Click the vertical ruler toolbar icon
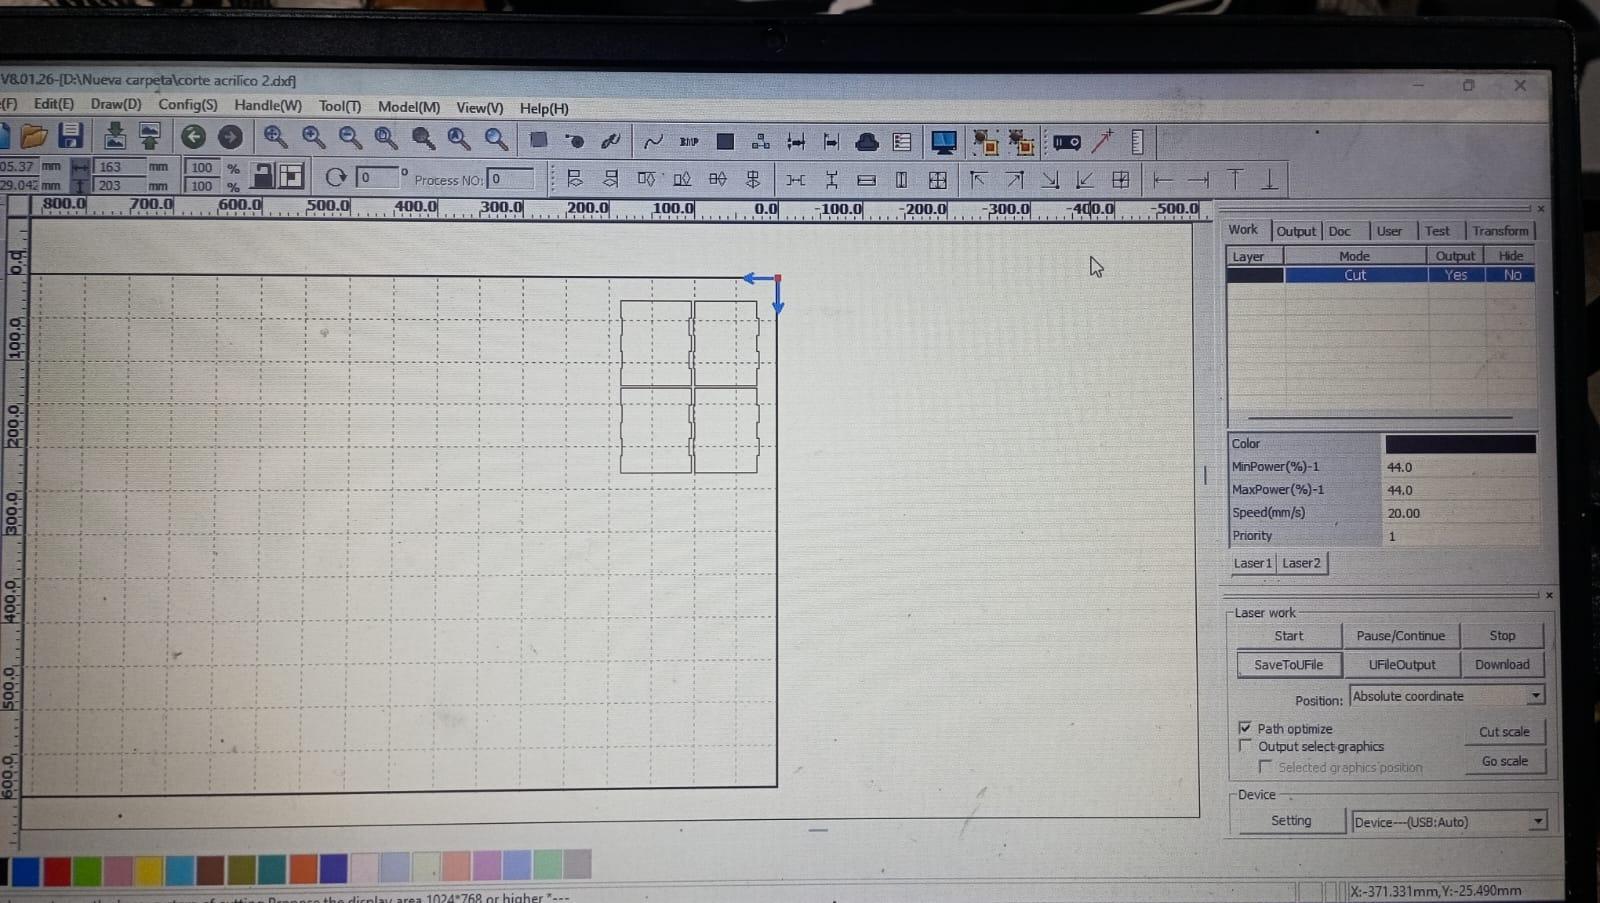The width and height of the screenshot is (1600, 903). click(x=1137, y=143)
